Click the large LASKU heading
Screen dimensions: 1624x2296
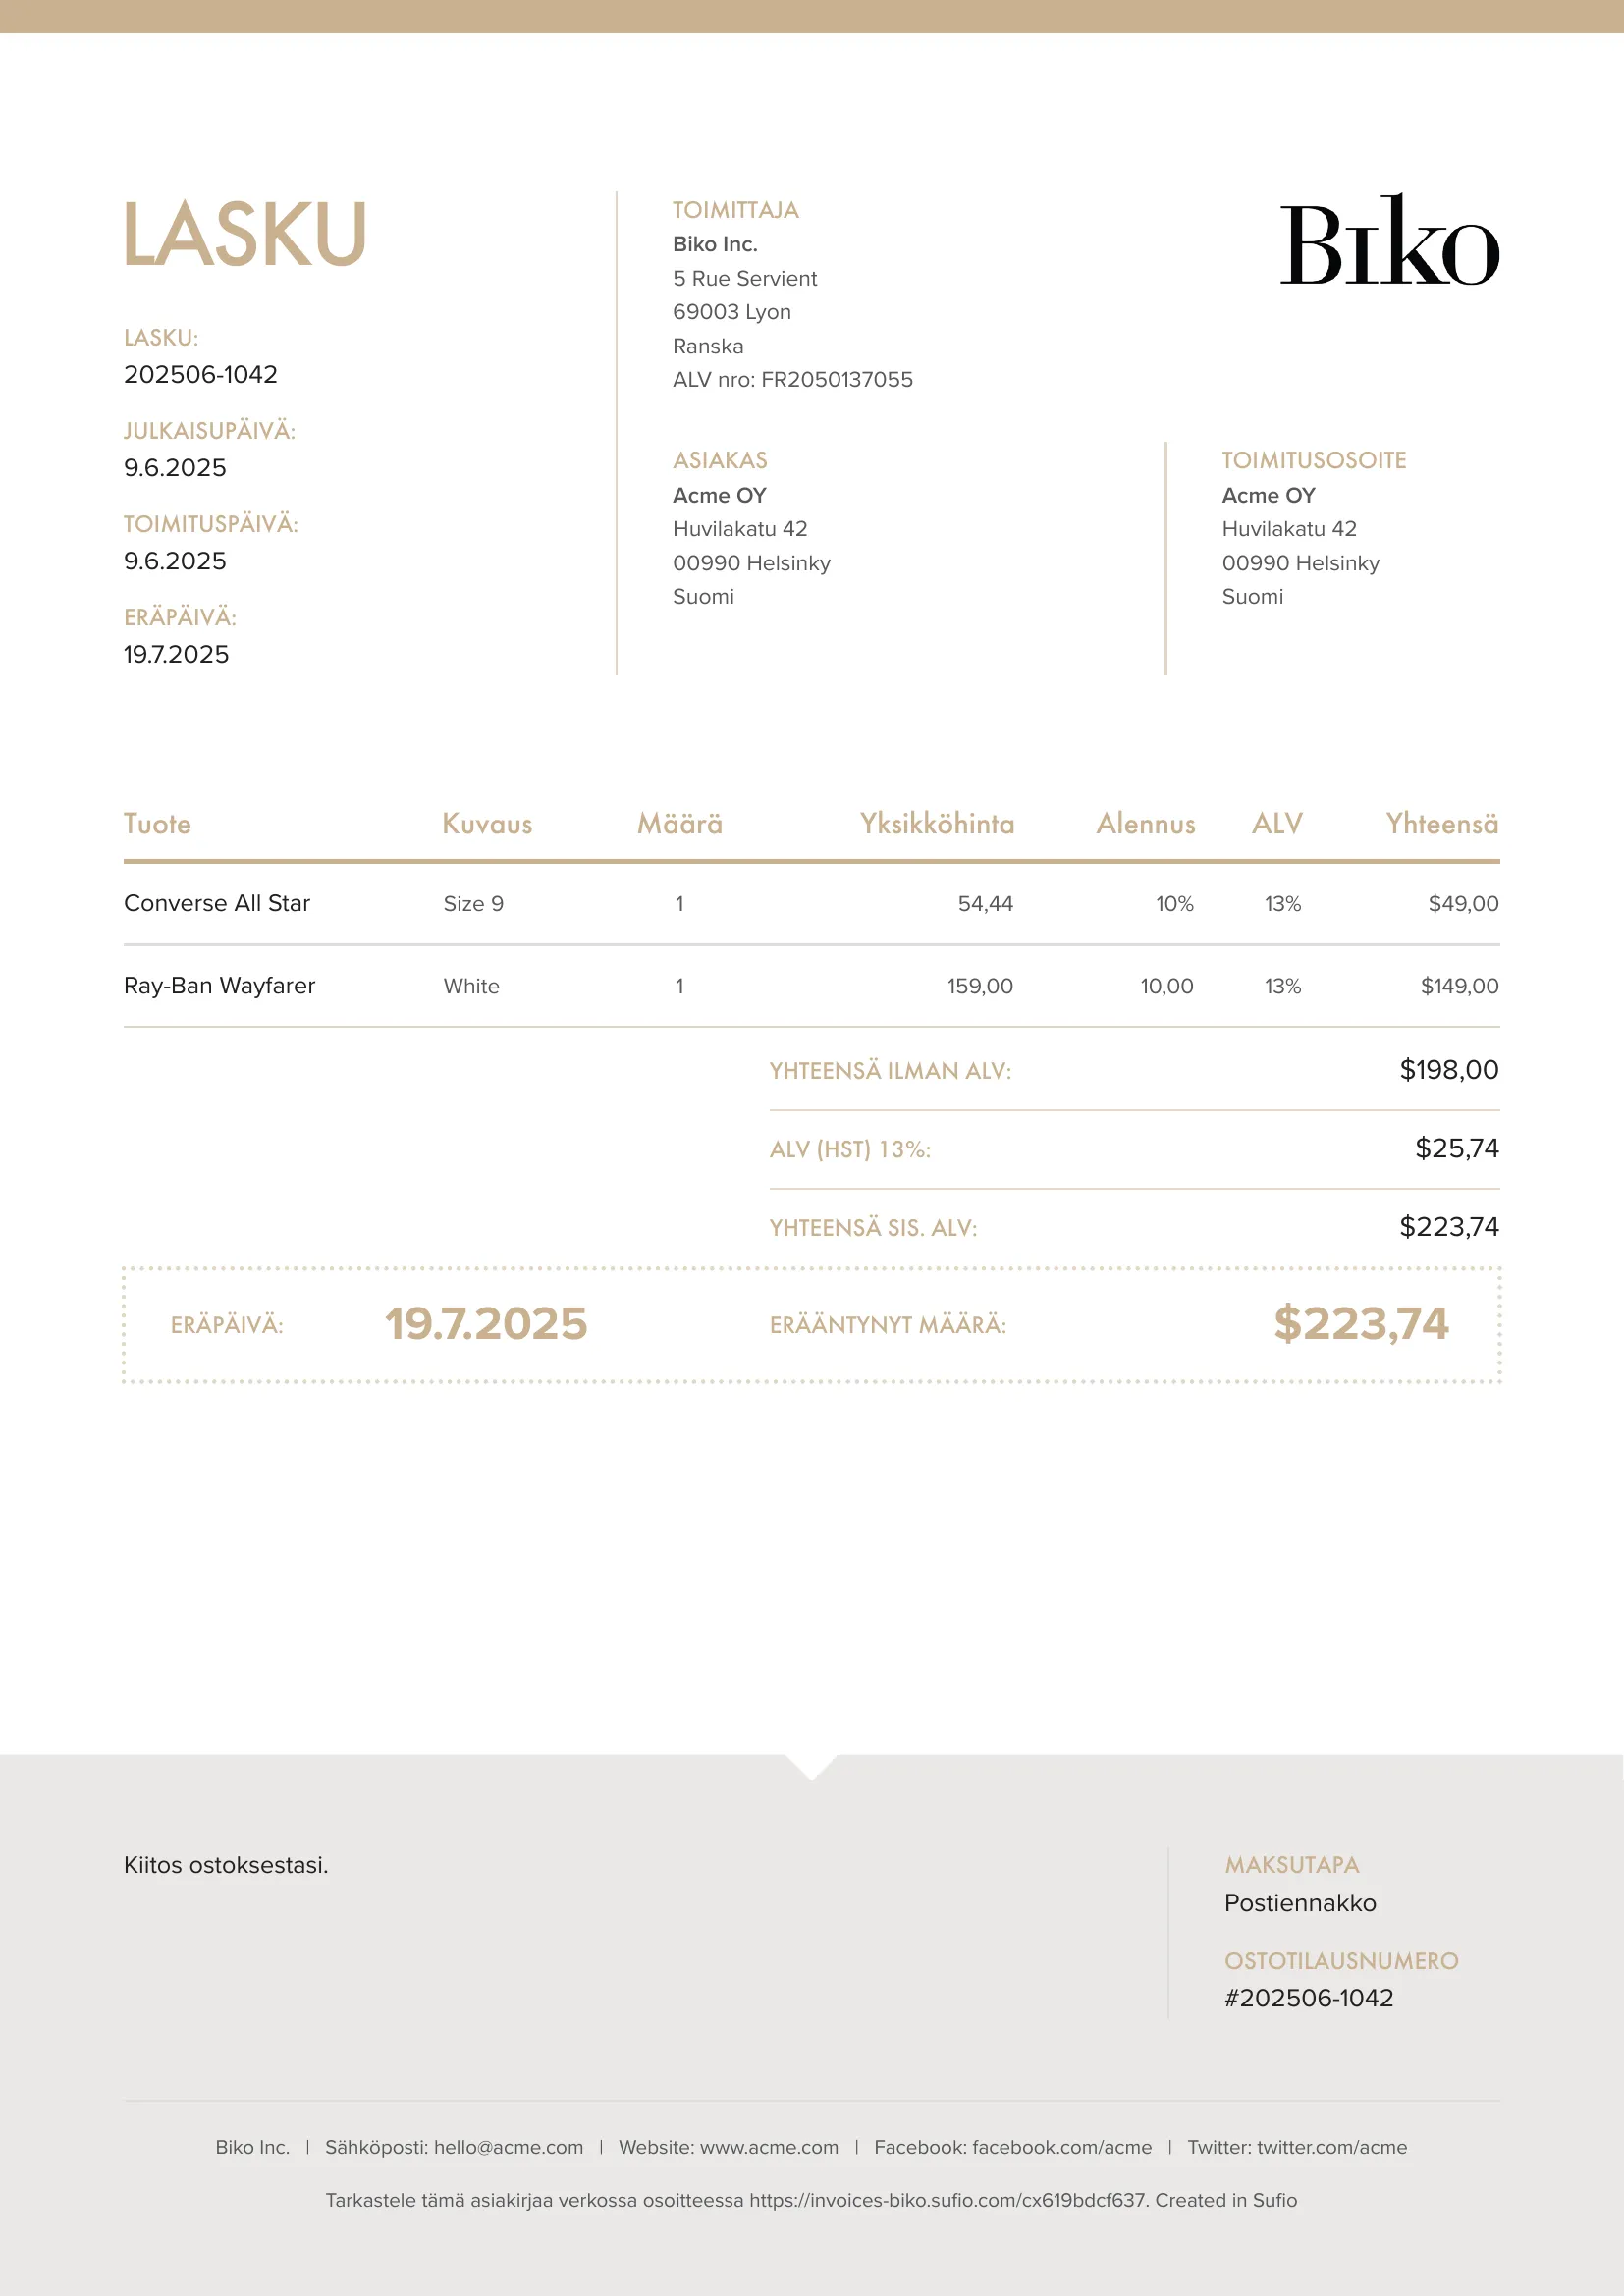tap(245, 235)
